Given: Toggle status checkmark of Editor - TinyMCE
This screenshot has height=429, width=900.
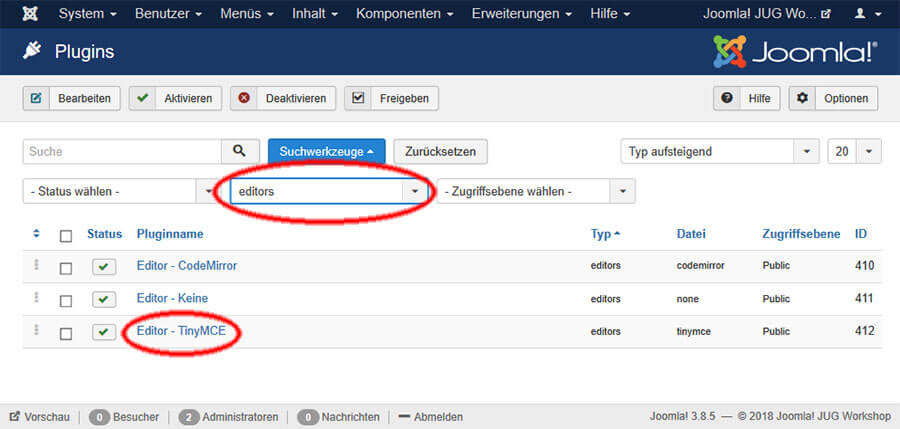Looking at the screenshot, I should 104,332.
